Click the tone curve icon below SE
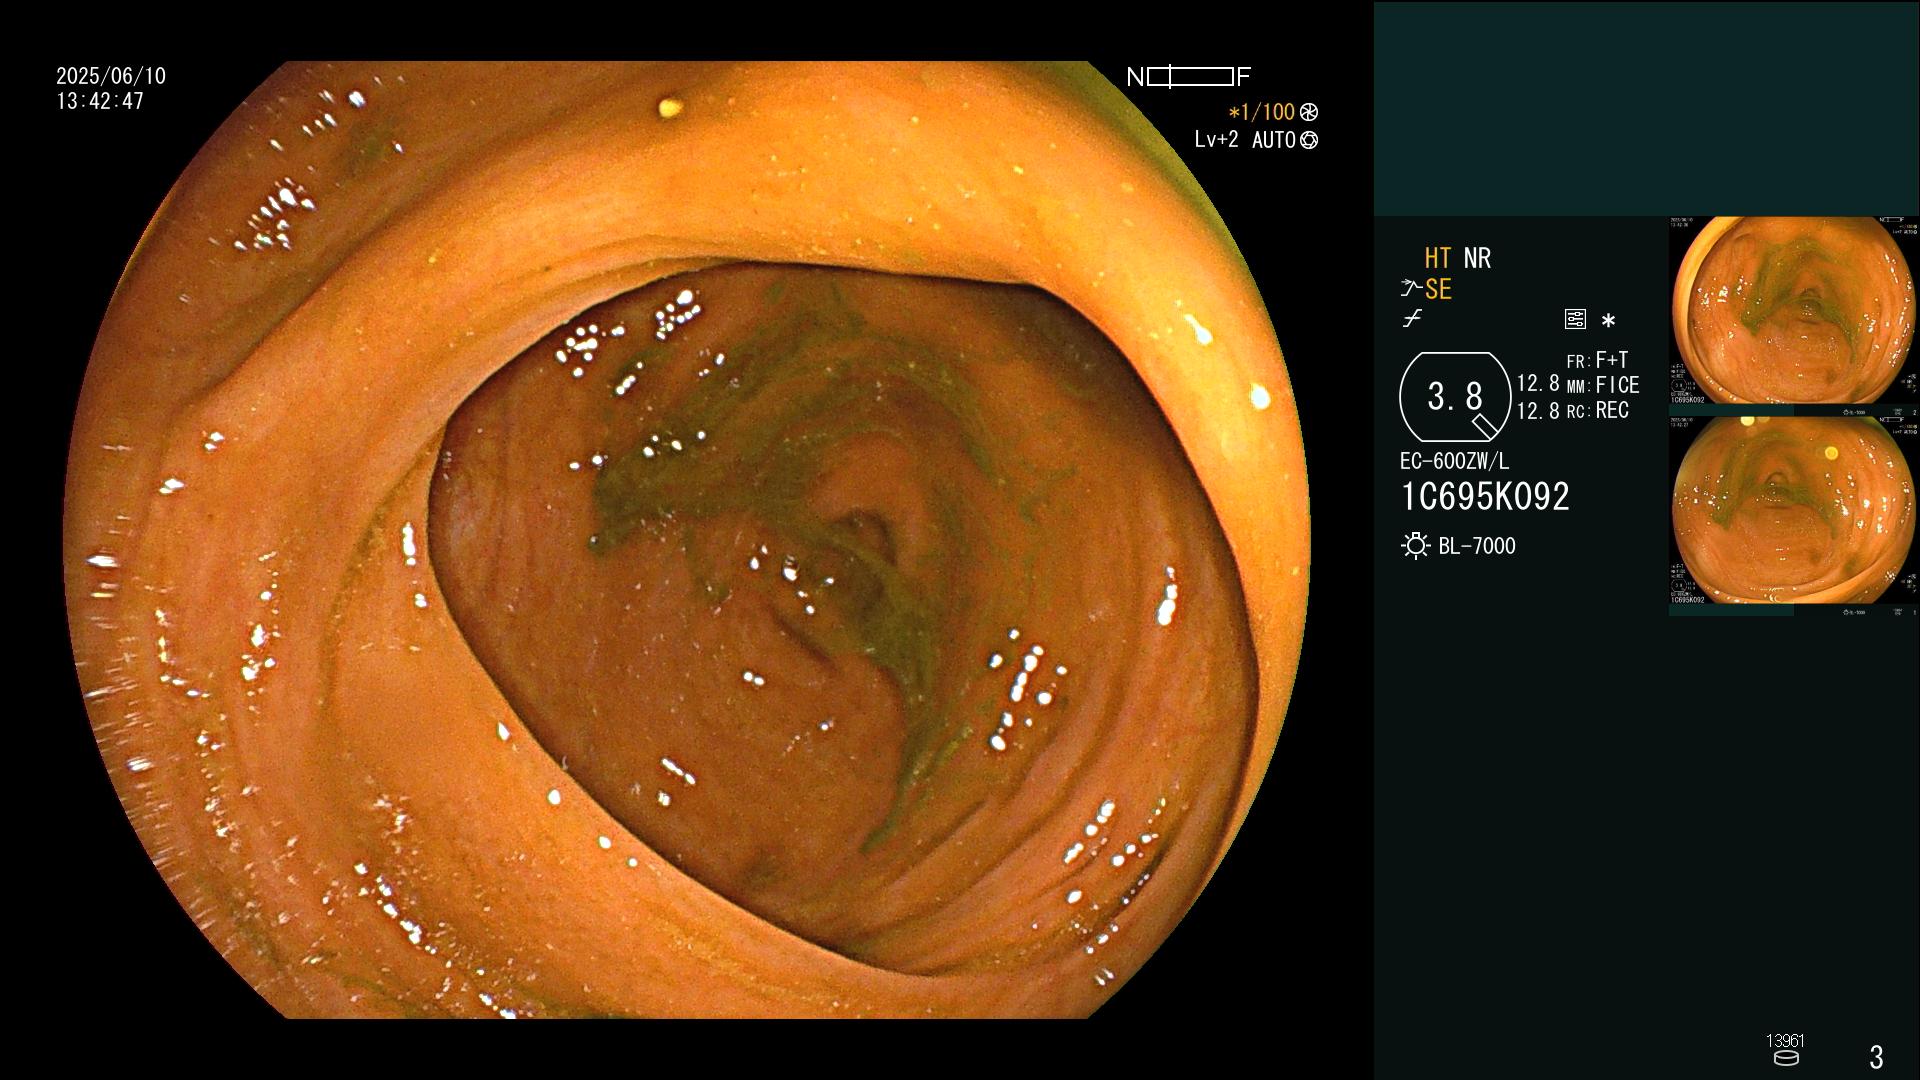 (1412, 319)
